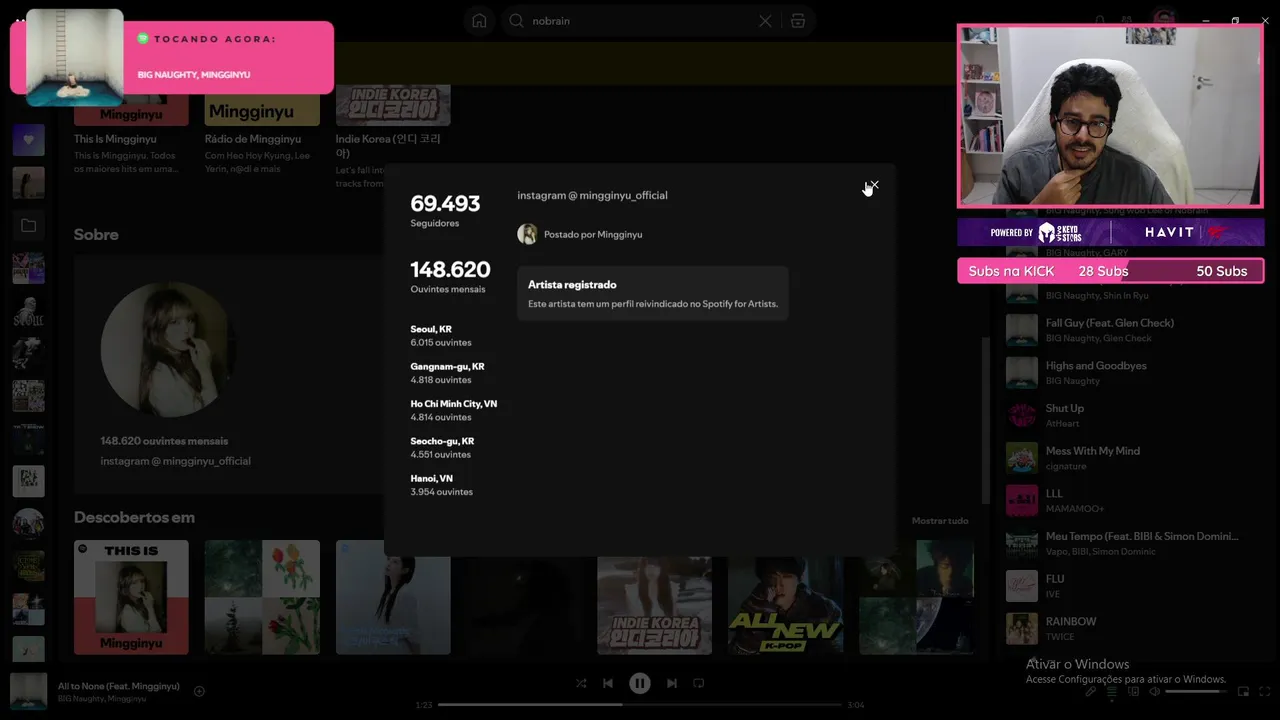The image size is (1280, 720).
Task: Toggle repeat mode
Action: pos(699,683)
